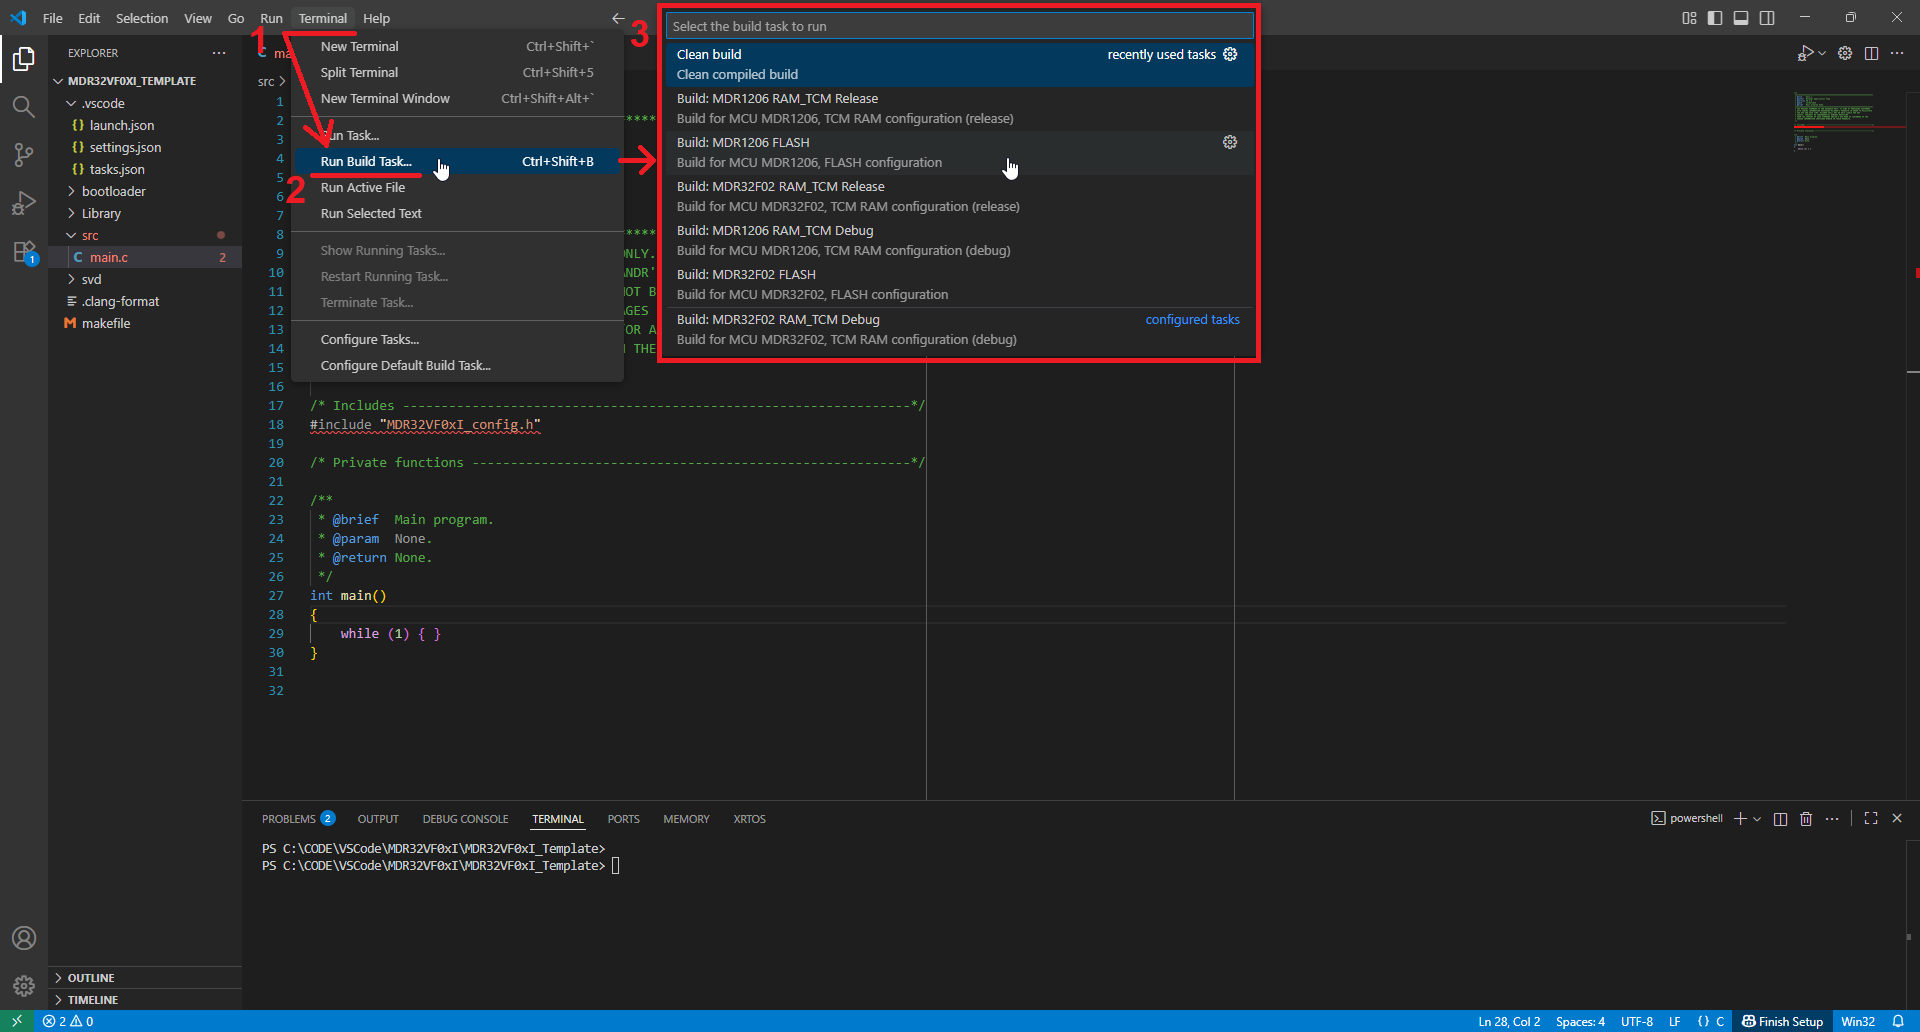Open the Extensions view

click(x=24, y=252)
